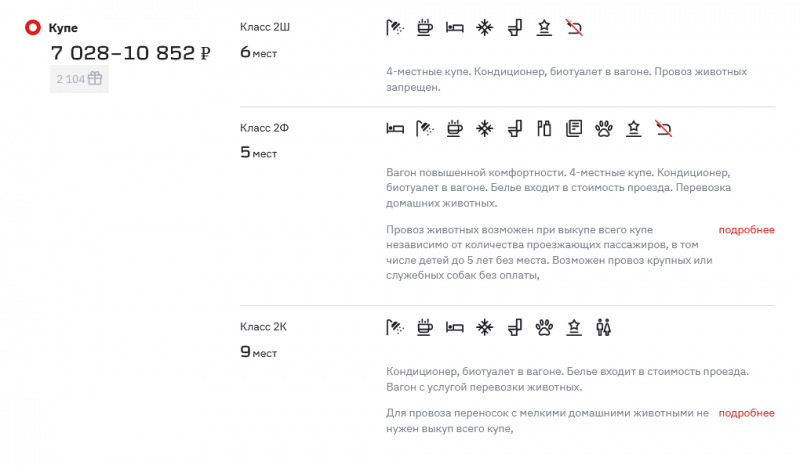800x465 pixels.
Task: Click the hot drink cup icon for Класс 2Ш
Action: (x=425, y=27)
